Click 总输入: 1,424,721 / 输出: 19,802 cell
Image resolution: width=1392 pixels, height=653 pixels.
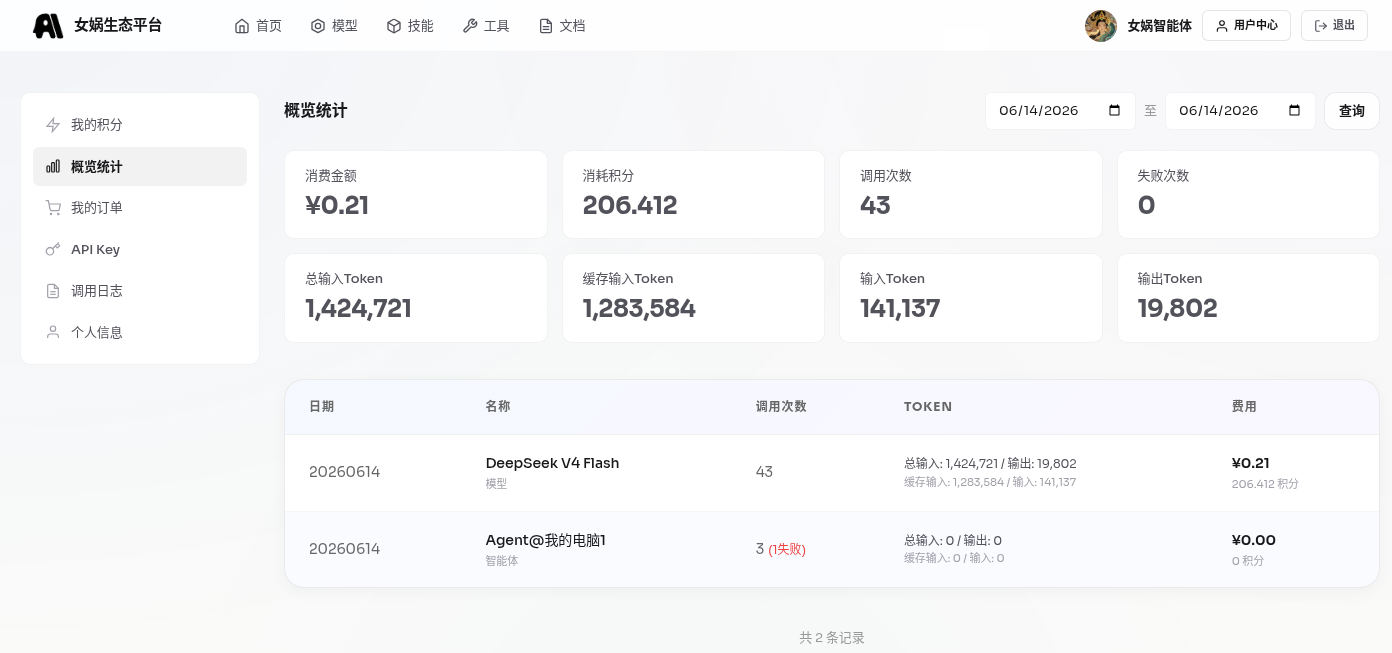click(x=990, y=464)
